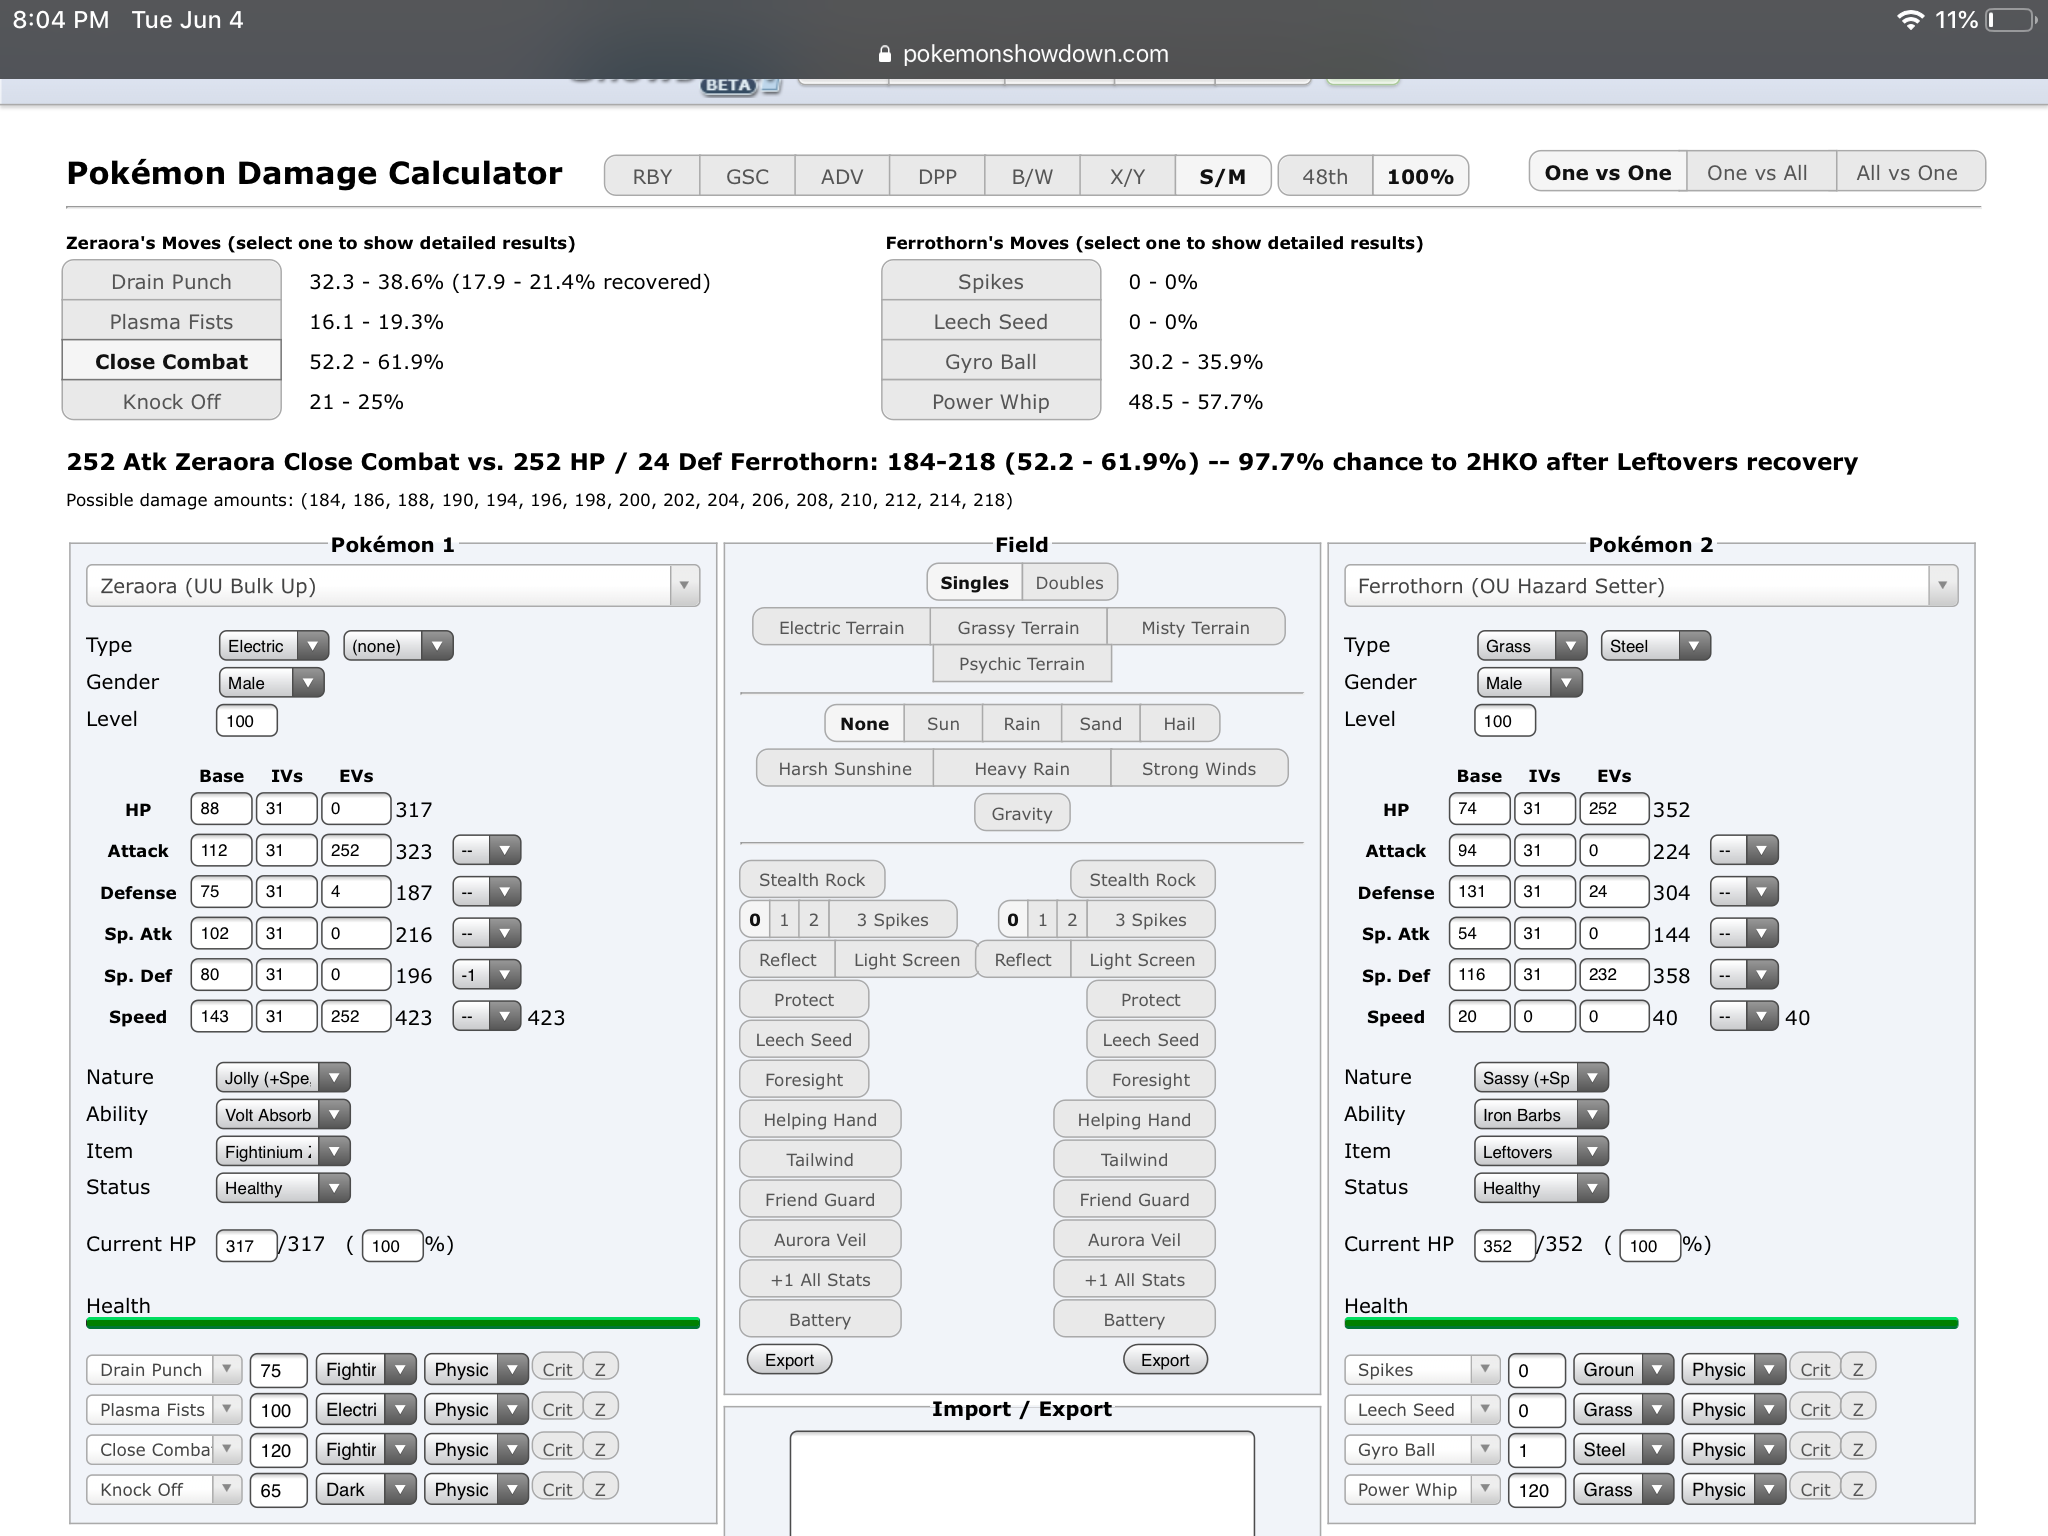Toggle Reflect on Ferrothorn's side

pos(1023,959)
